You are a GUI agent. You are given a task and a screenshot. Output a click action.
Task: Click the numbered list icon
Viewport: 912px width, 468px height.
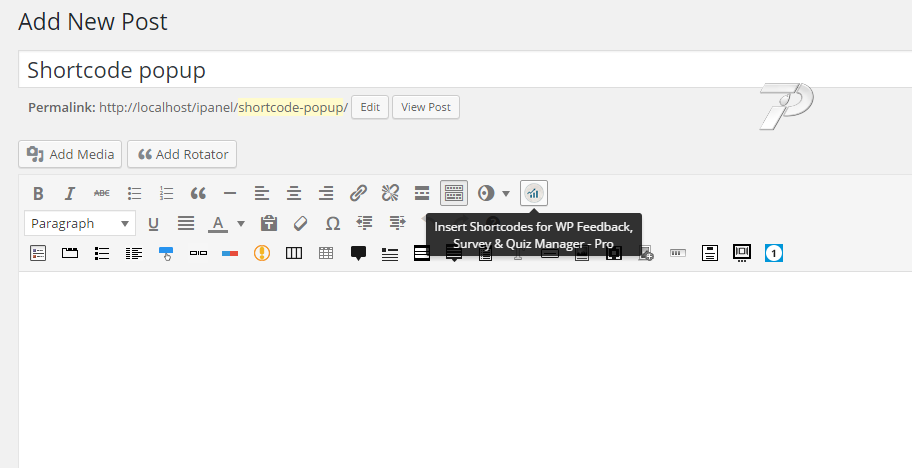pyautogui.click(x=166, y=193)
